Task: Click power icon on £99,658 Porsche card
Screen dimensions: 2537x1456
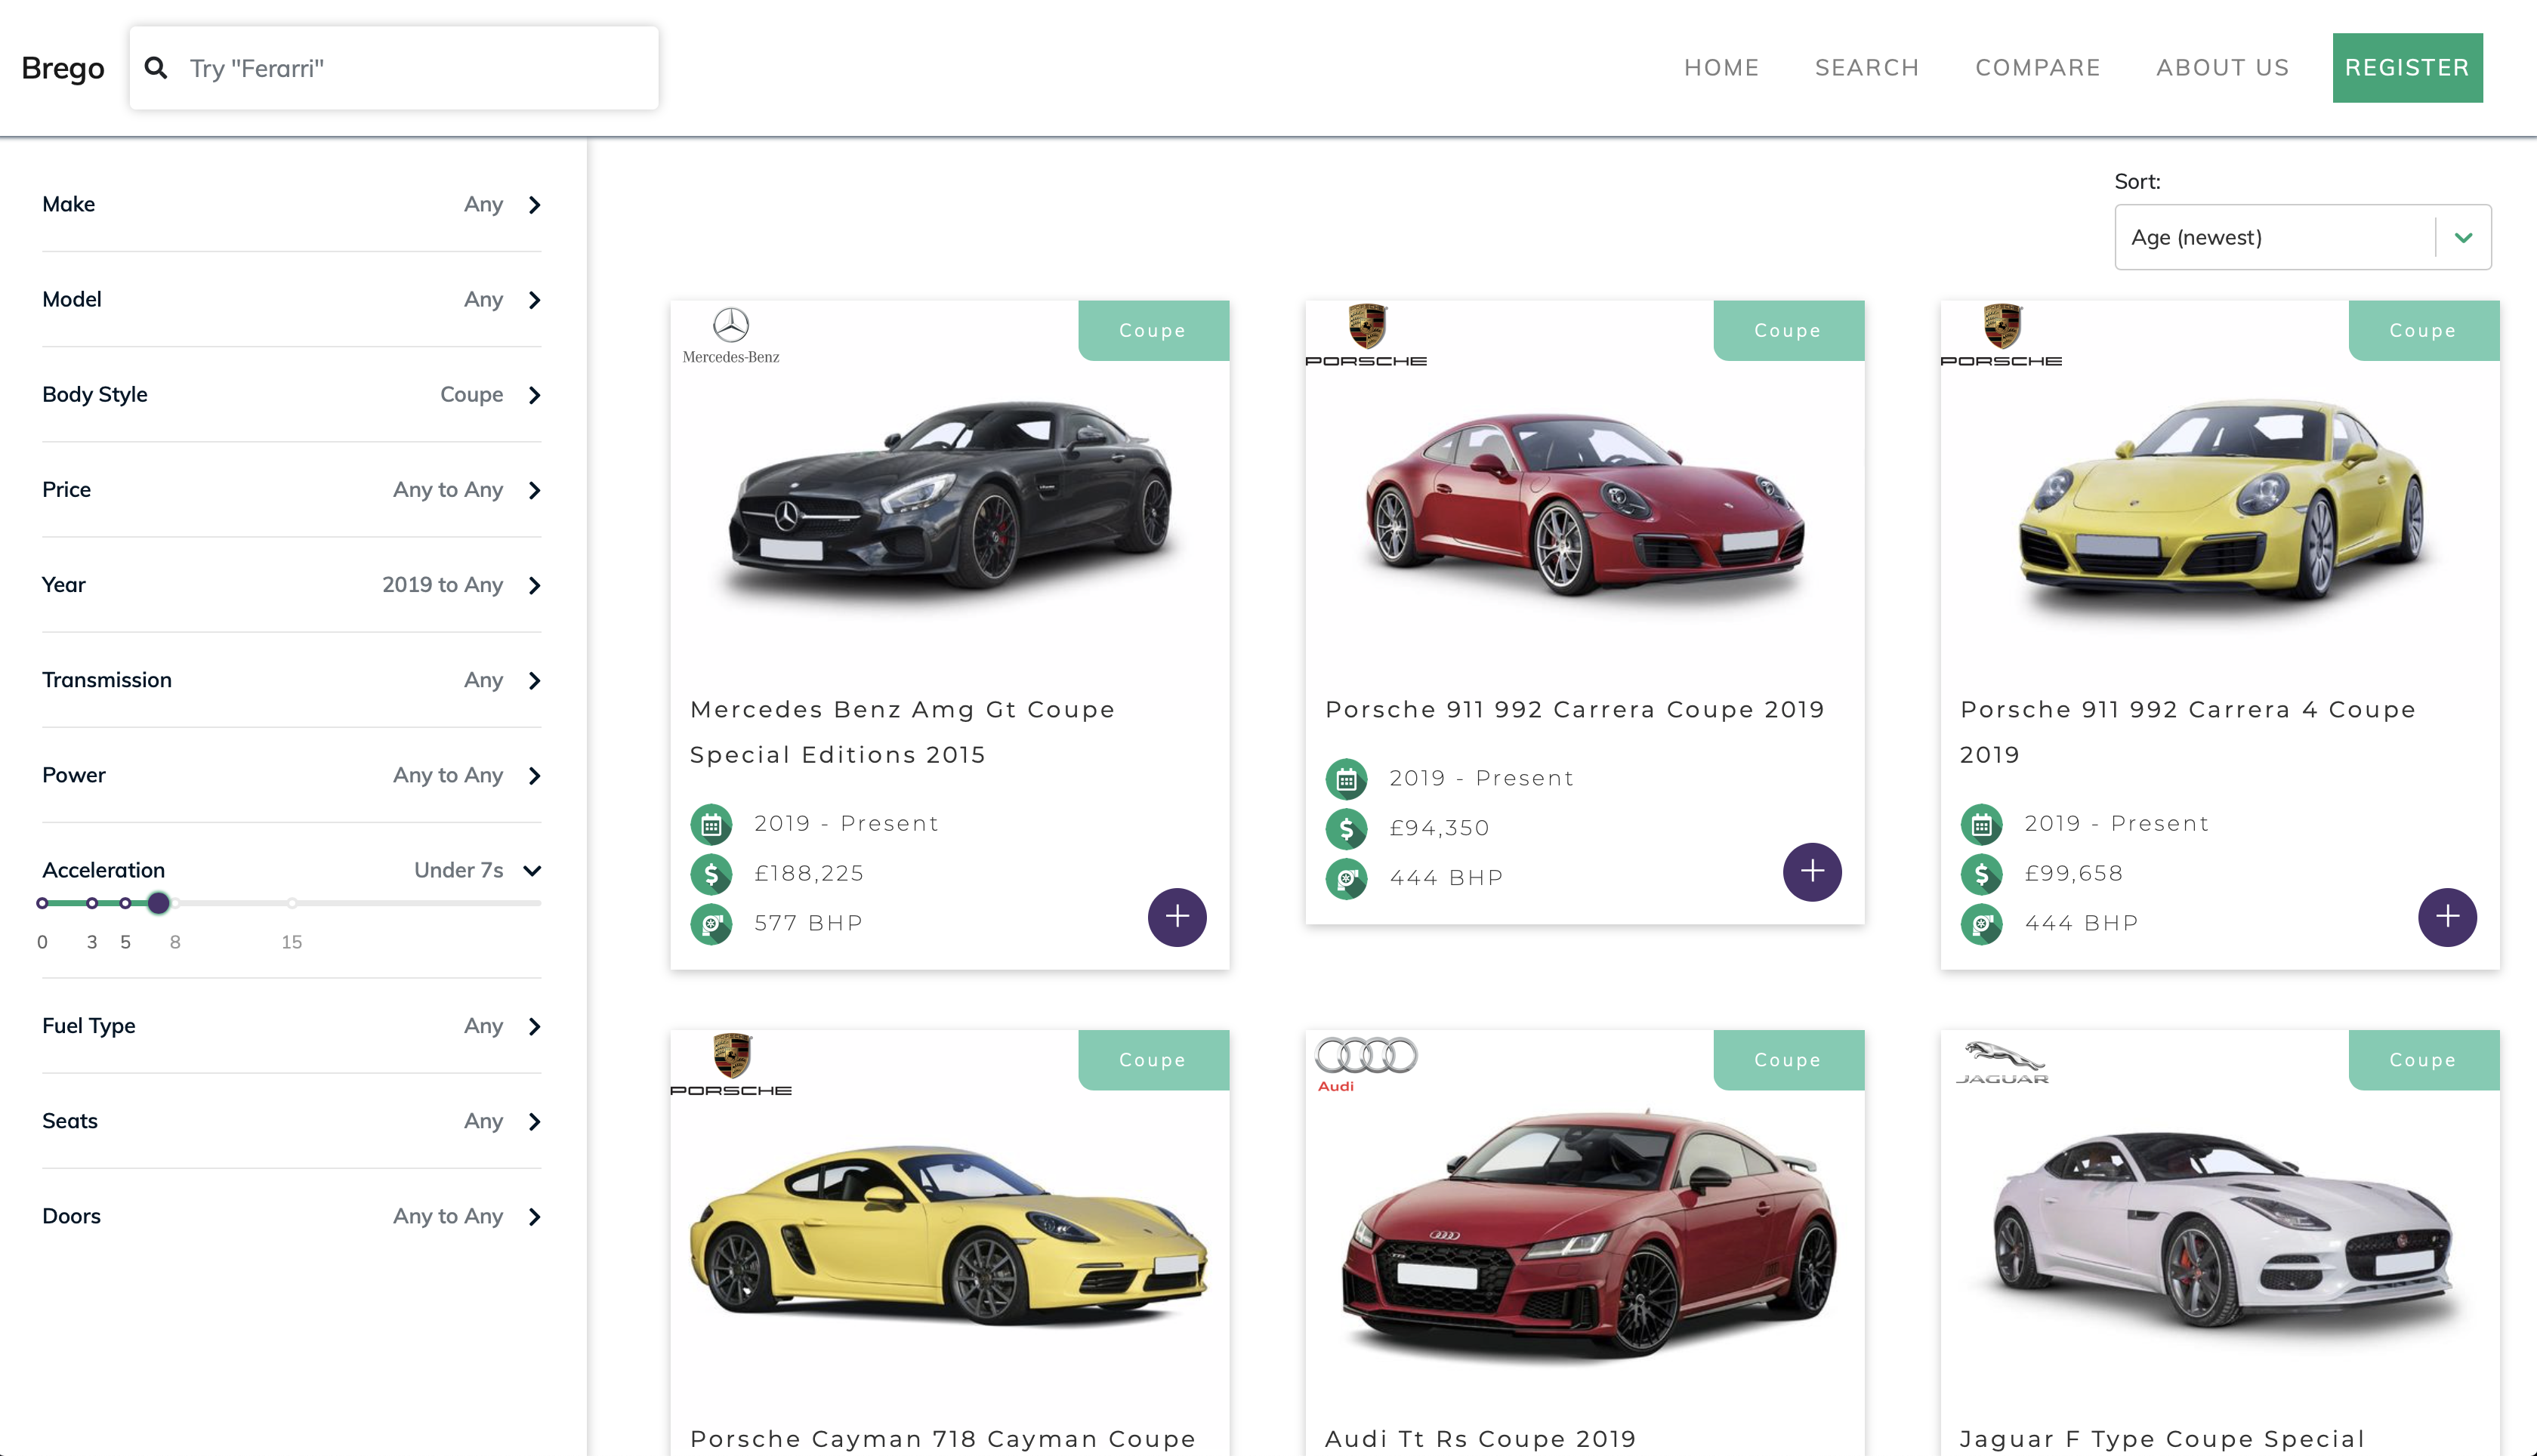Action: (1981, 924)
